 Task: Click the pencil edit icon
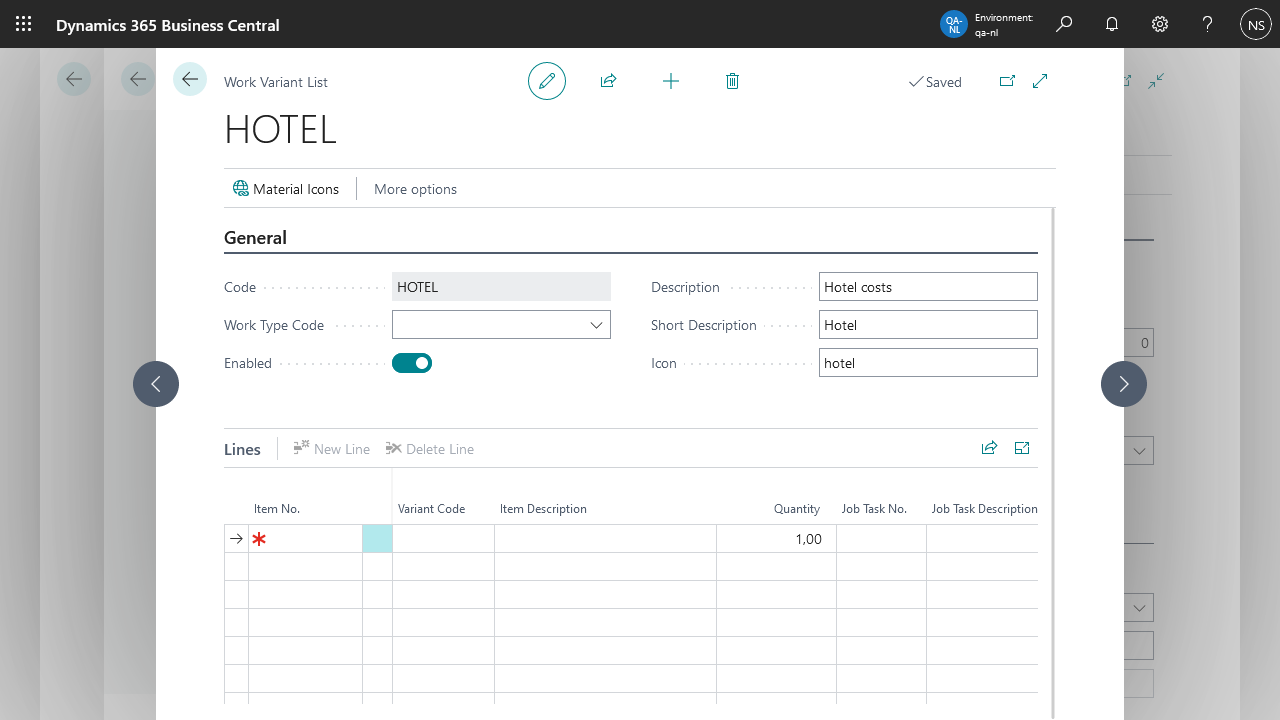pyautogui.click(x=547, y=81)
